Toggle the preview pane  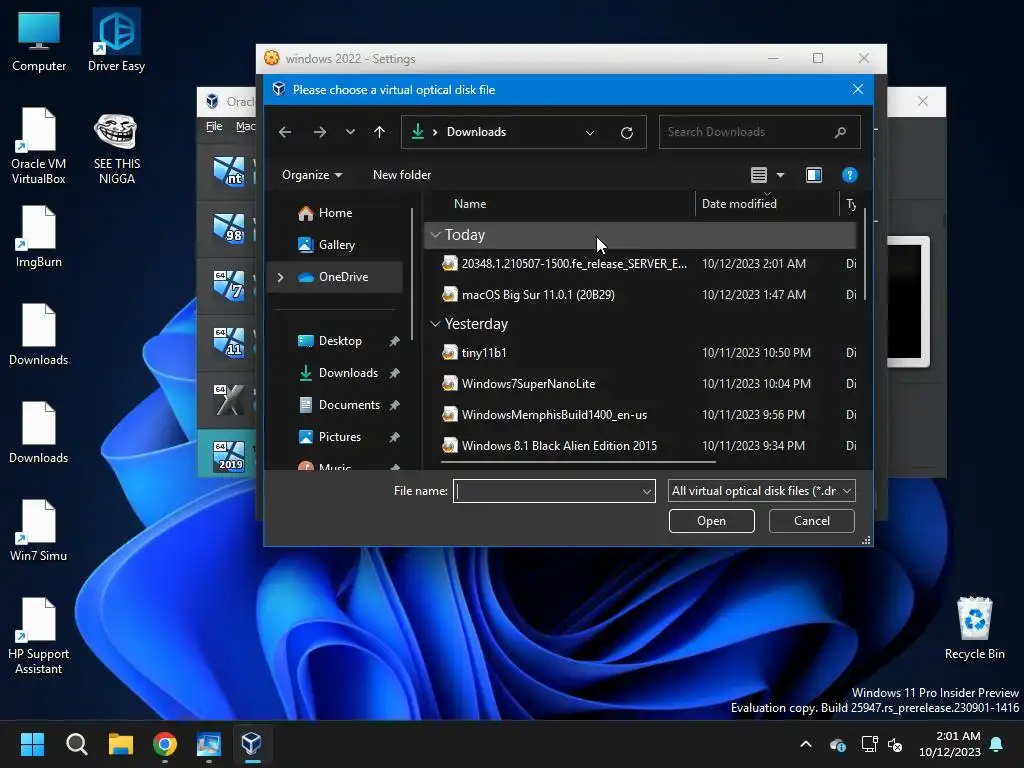[x=814, y=175]
